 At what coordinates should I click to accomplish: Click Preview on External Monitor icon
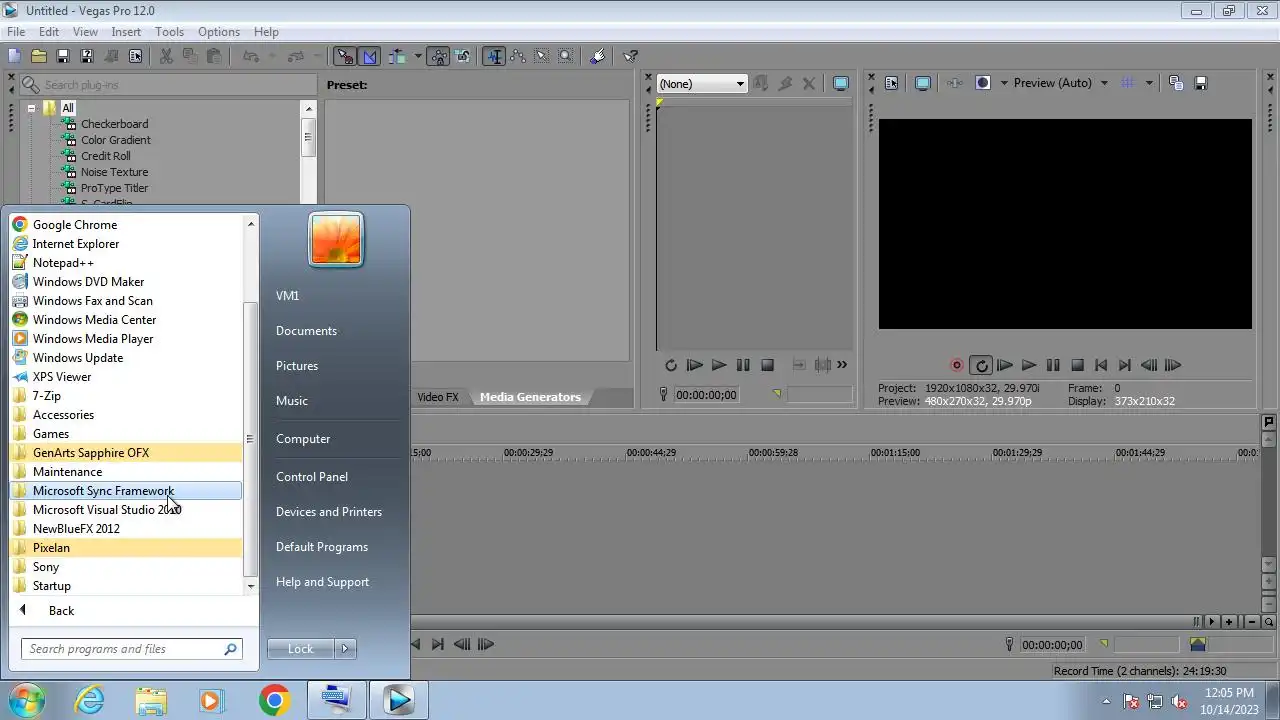click(x=922, y=84)
